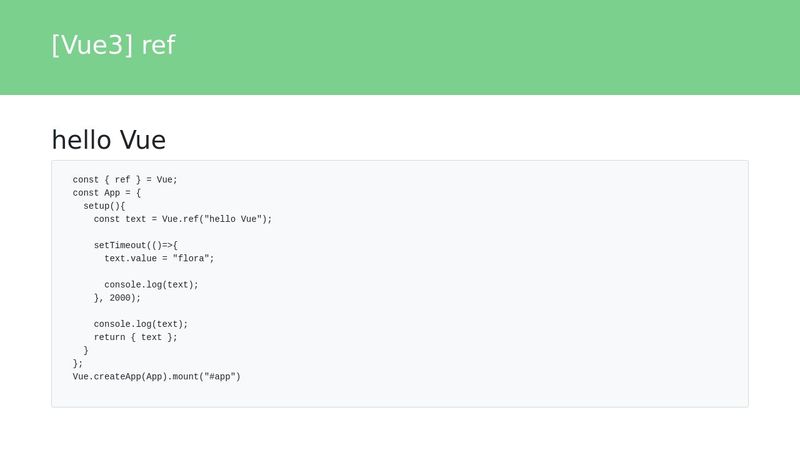The image size is (800, 450).
Task: Click the 'setTimeout(()=>{' code line
Action: point(136,245)
